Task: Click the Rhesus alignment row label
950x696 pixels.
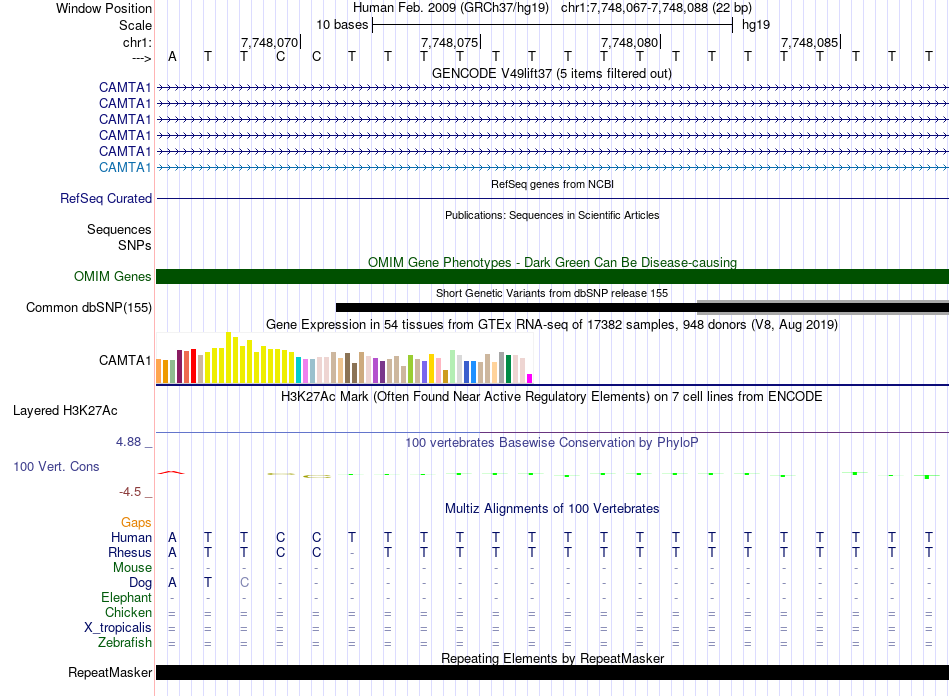Action: click(130, 553)
